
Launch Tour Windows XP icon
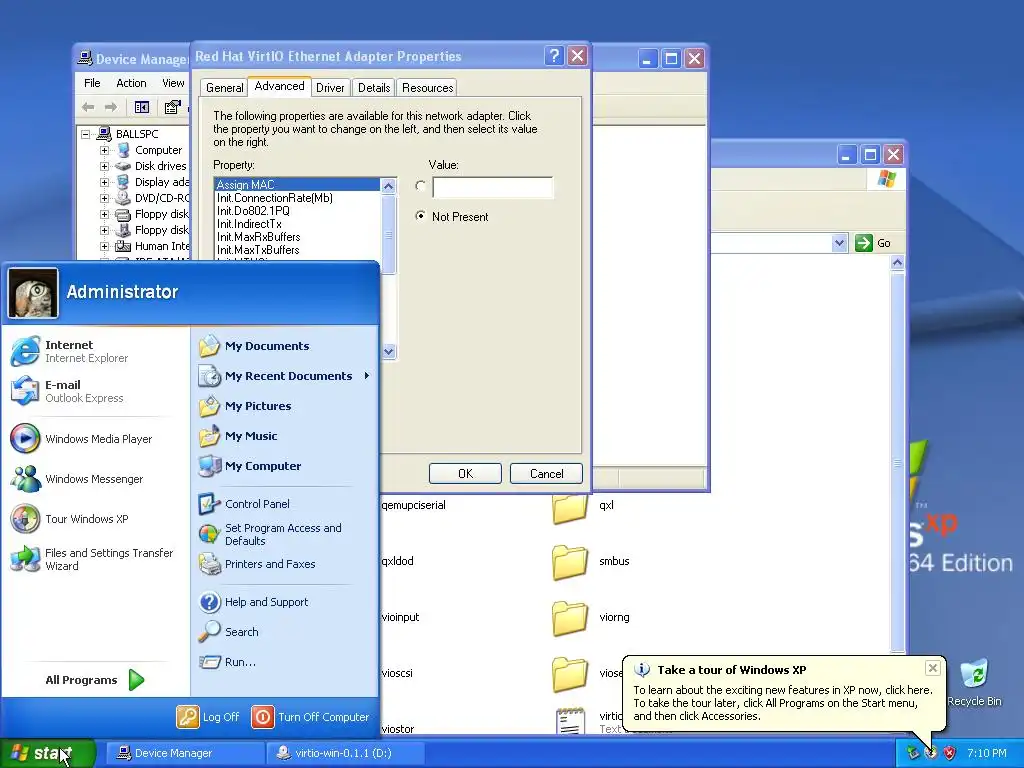(25, 519)
